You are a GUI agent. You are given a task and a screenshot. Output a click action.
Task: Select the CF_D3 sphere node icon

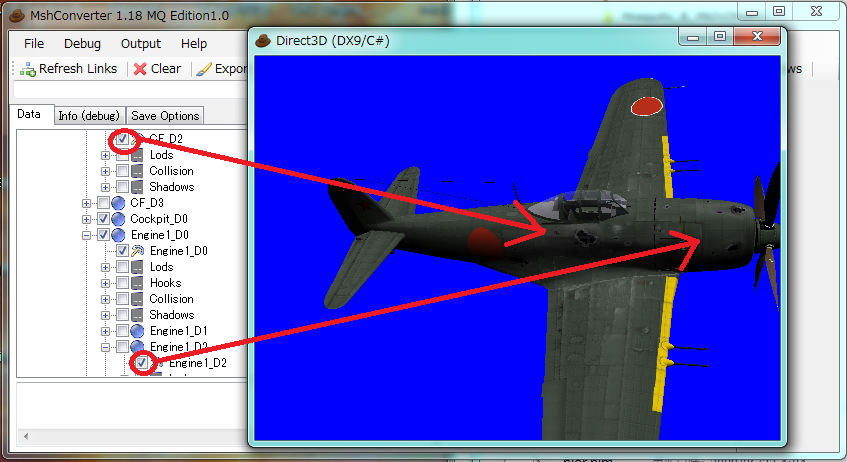point(118,203)
